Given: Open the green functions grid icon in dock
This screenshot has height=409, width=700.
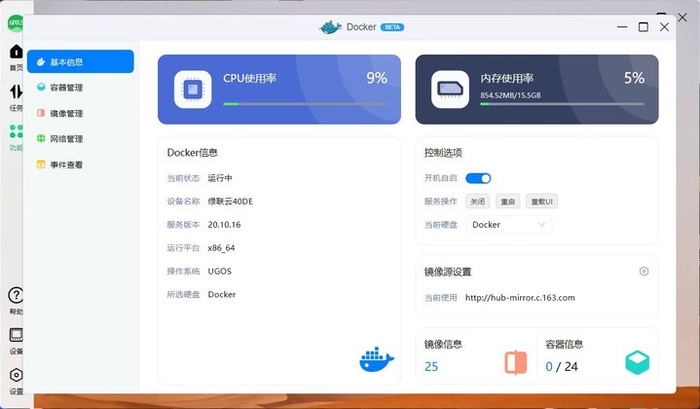Looking at the screenshot, I should point(16,131).
